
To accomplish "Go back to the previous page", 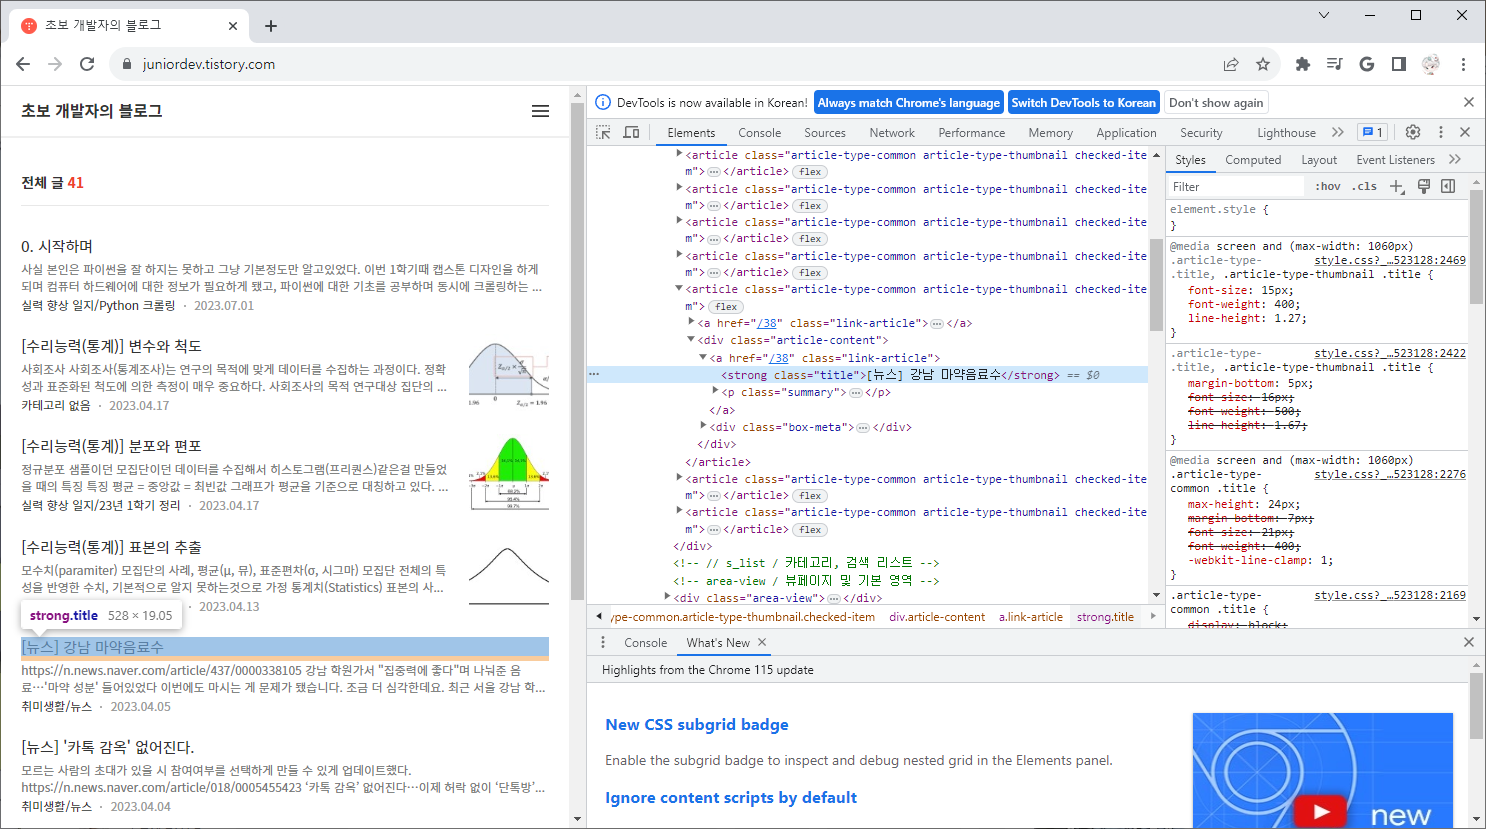I will (x=23, y=64).
